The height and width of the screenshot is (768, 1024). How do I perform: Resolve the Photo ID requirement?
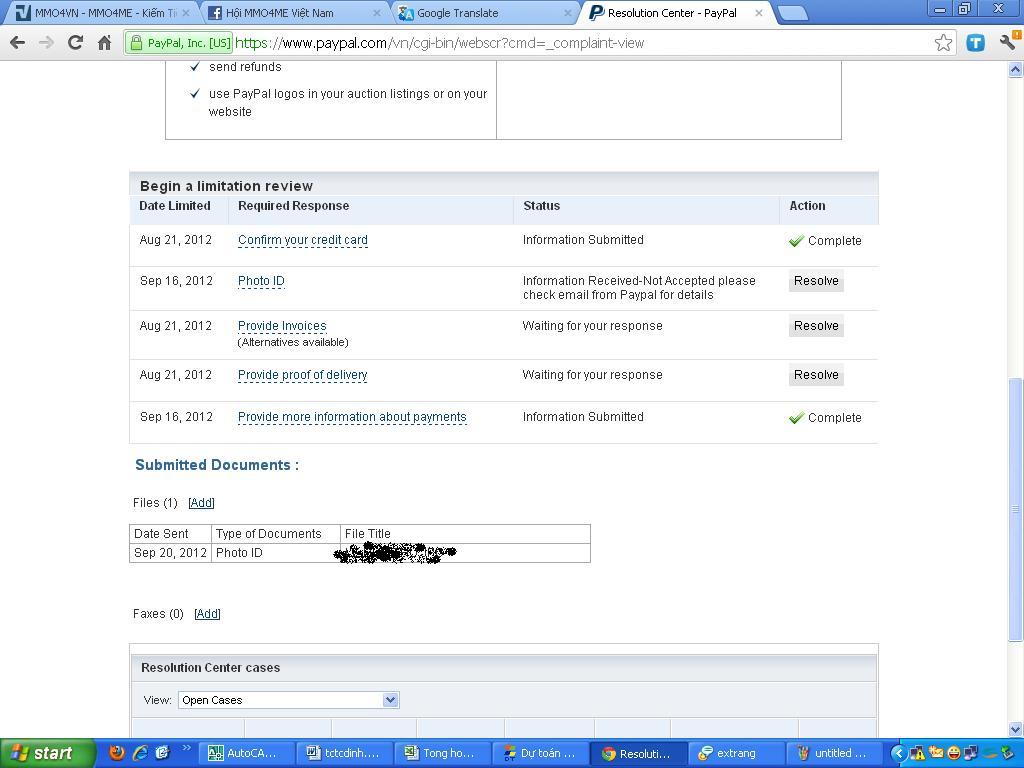pos(816,281)
